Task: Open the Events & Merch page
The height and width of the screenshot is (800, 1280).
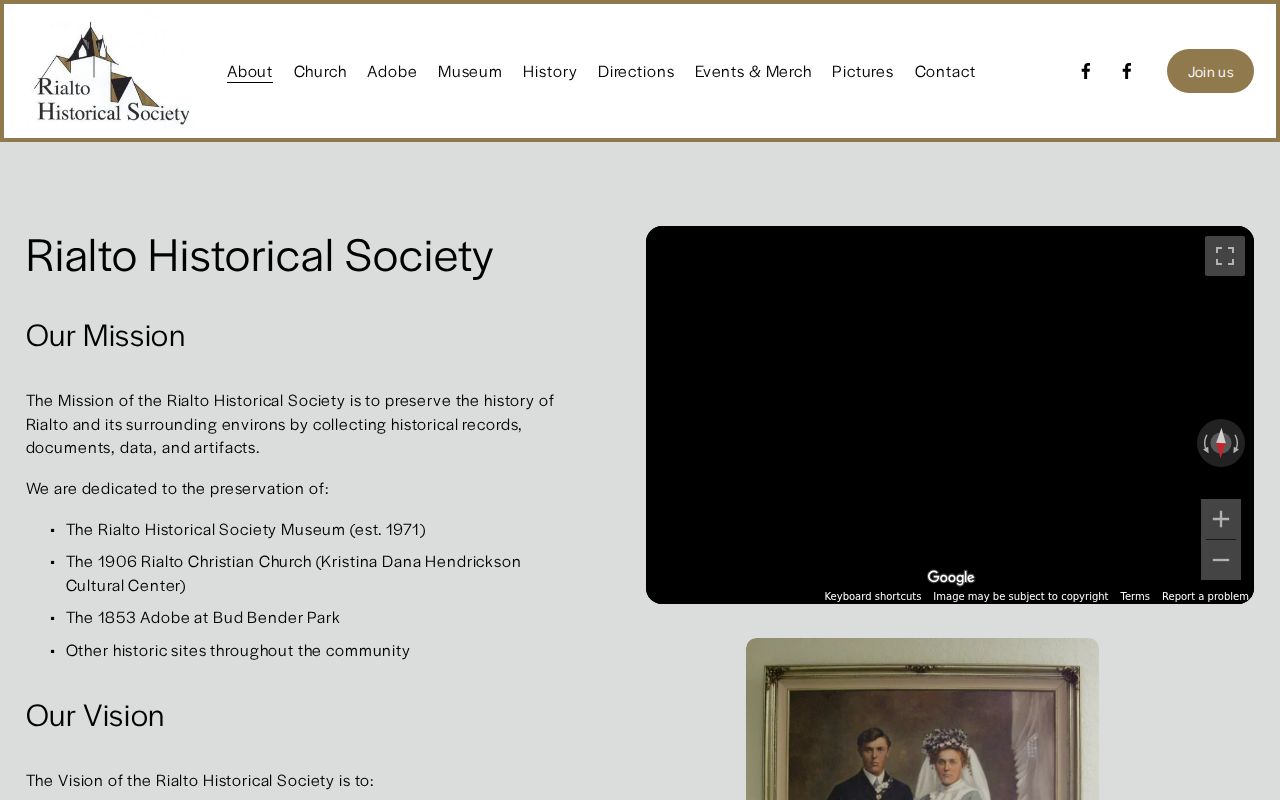Action: 753,71
